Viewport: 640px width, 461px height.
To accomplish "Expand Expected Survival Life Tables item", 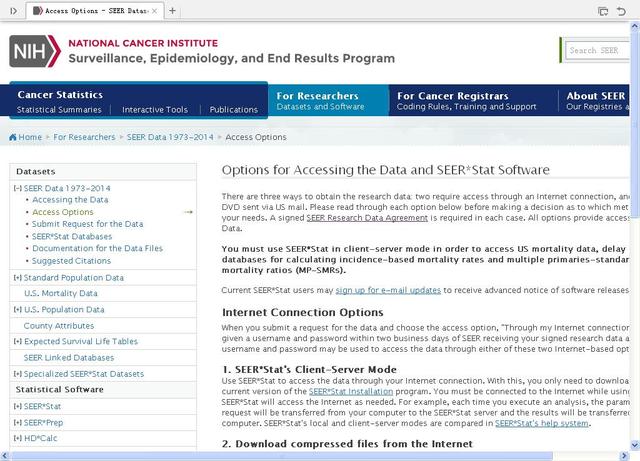I will (18, 341).
